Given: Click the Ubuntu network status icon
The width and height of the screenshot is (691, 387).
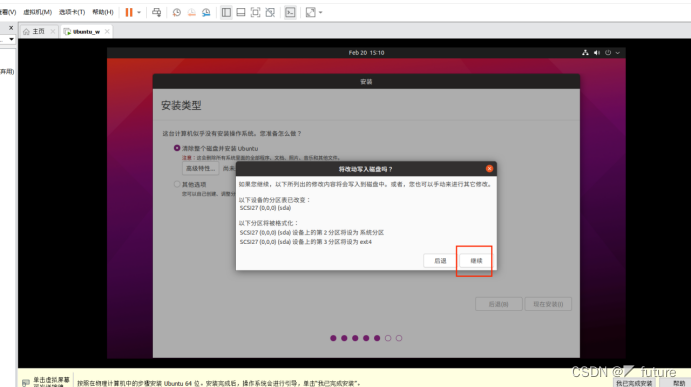Looking at the screenshot, I should pos(585,52).
